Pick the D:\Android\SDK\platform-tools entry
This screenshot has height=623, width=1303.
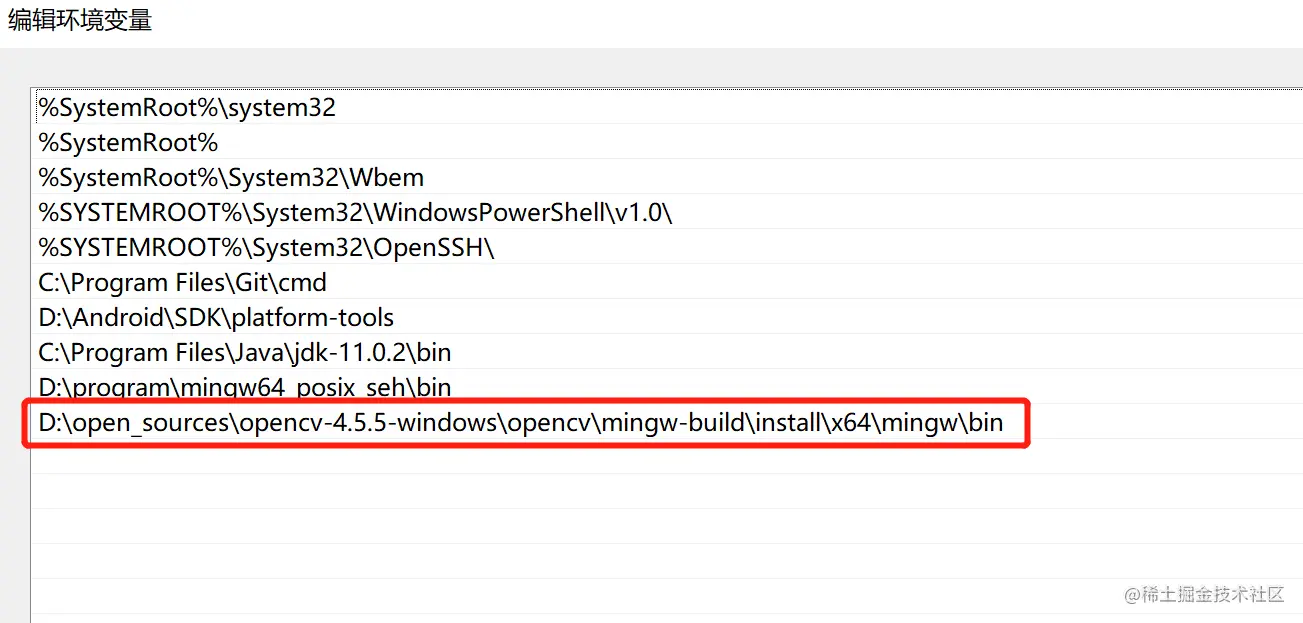216,318
